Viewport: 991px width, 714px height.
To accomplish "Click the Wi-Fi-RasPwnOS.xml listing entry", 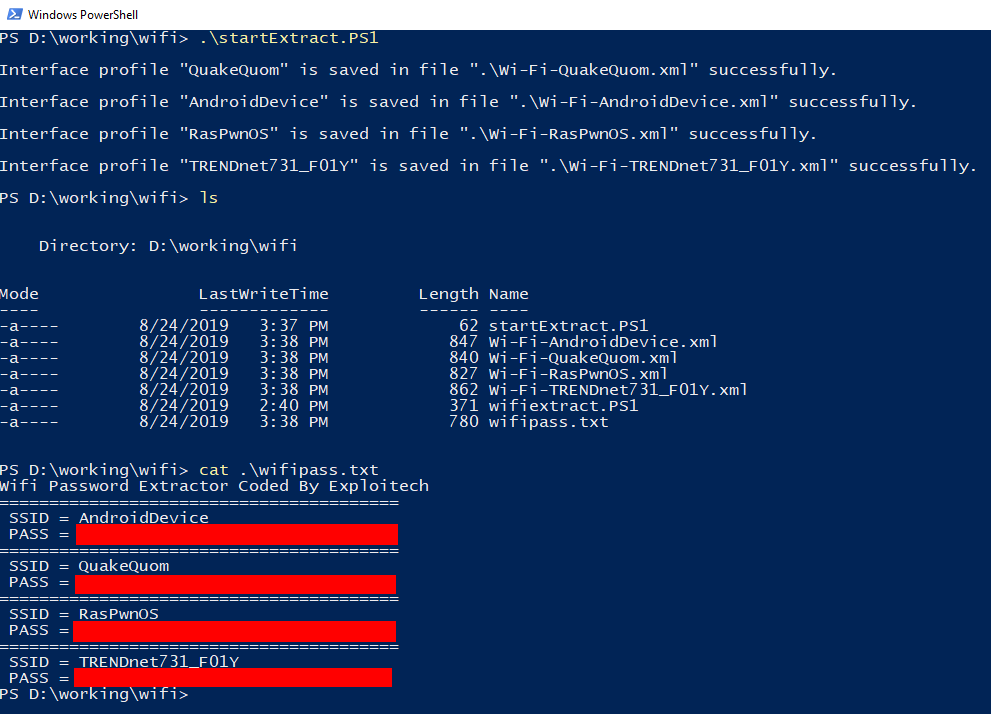I will tap(578, 373).
